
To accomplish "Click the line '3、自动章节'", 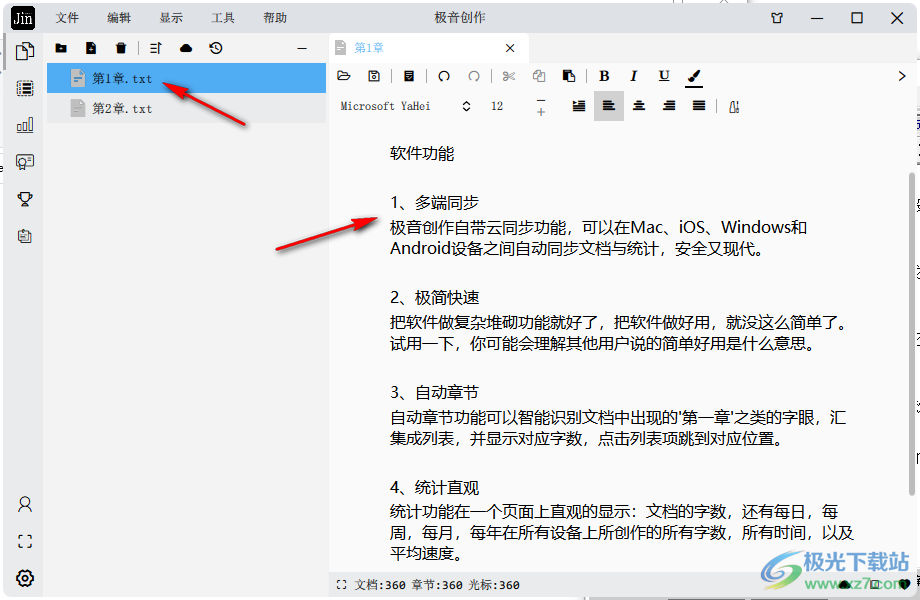I will [x=435, y=392].
